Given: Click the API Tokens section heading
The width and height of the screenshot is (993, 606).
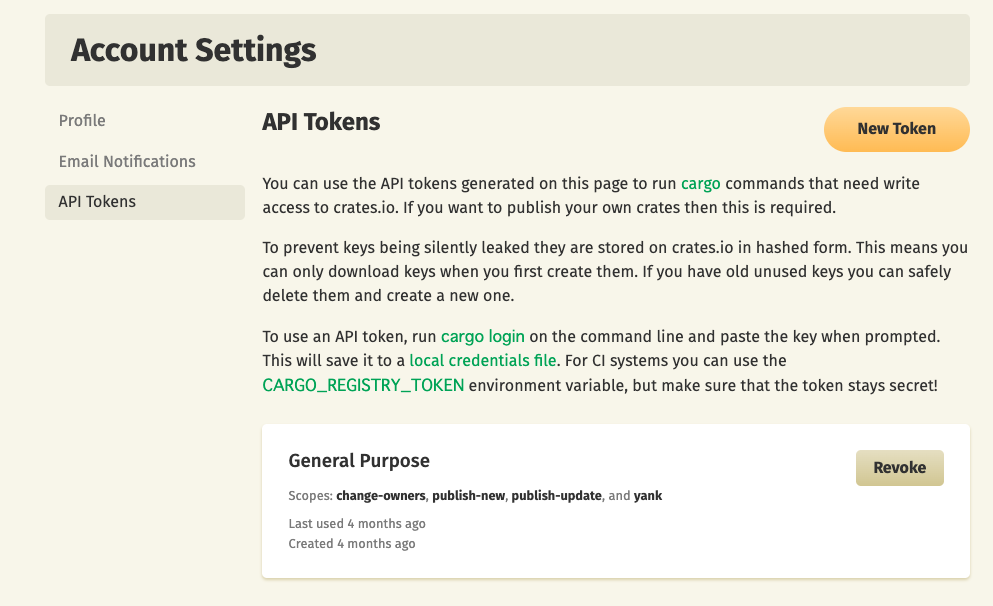Looking at the screenshot, I should point(321,122).
